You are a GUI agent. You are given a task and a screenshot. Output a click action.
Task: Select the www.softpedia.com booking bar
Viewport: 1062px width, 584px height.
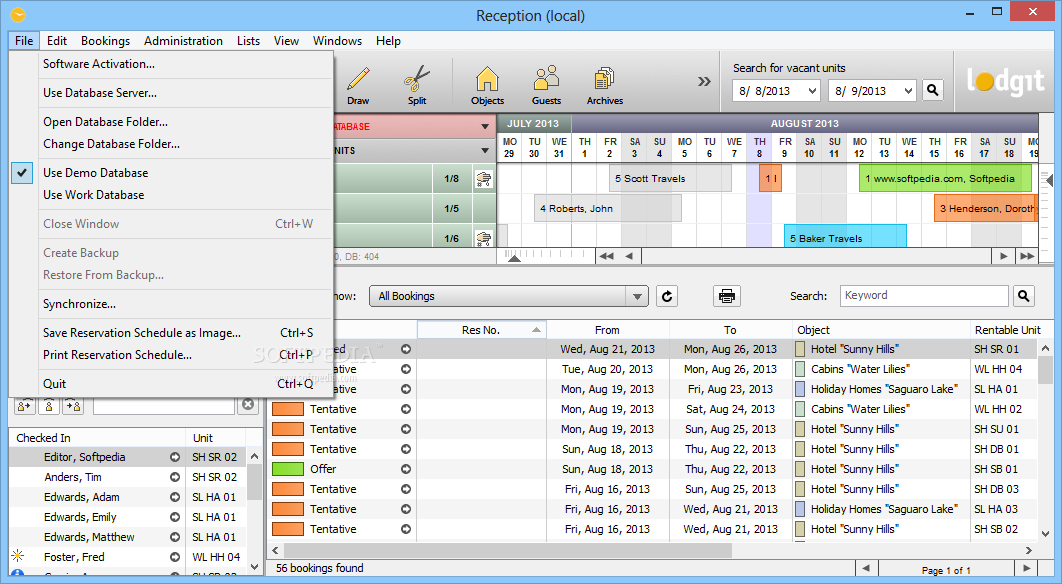click(x=945, y=179)
